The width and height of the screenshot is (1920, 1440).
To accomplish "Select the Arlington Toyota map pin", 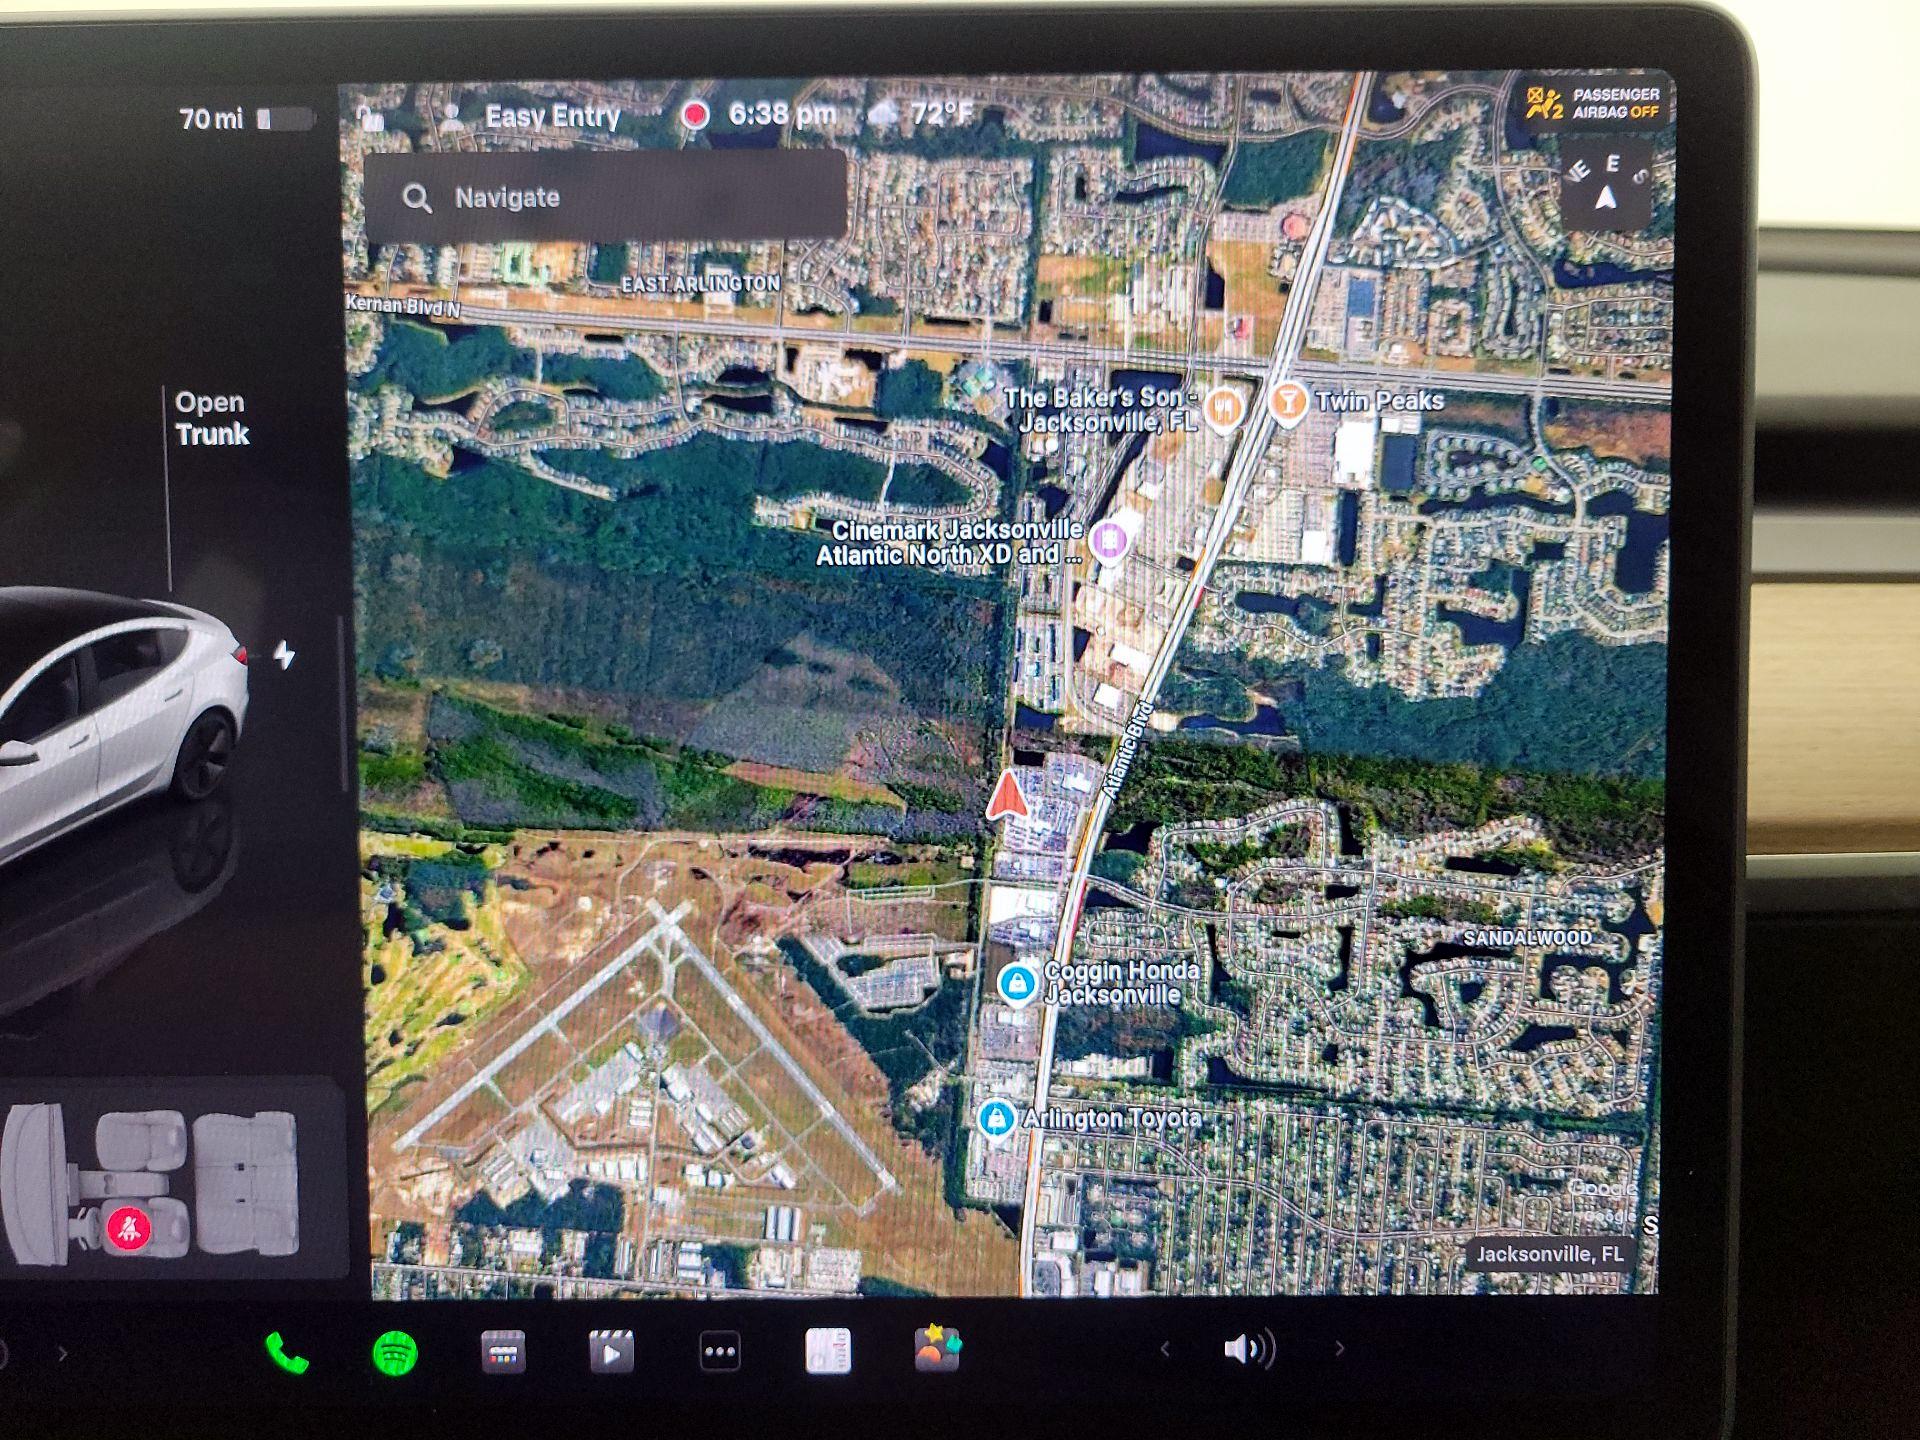I will coord(996,1118).
